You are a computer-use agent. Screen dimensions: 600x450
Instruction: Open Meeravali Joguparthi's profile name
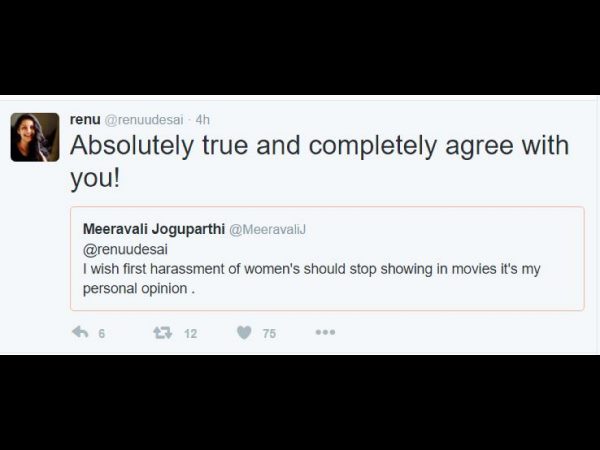point(154,229)
